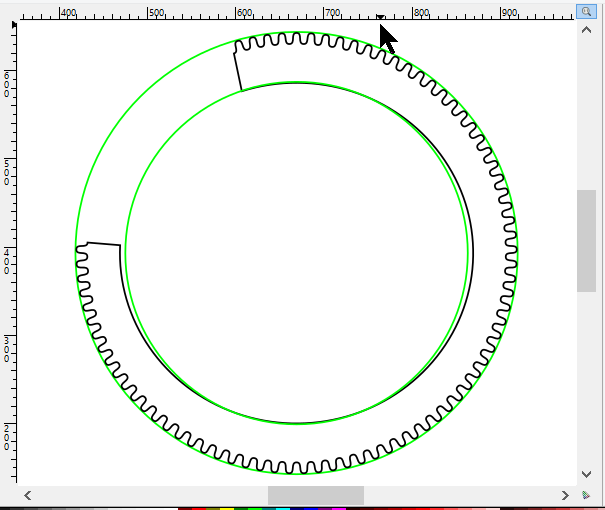Click the horizontal scrollbar thumb
Screen dimensions: 605x510
pyautogui.click(x=315, y=495)
